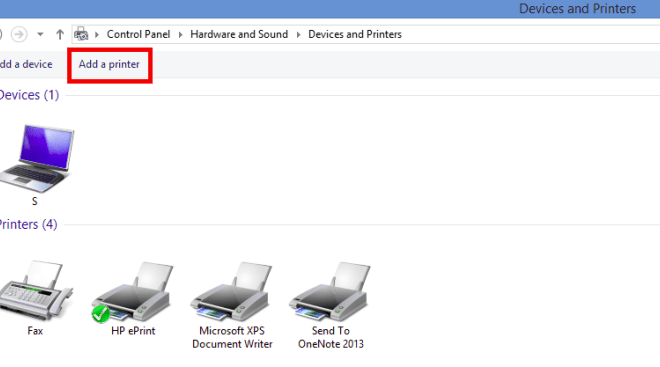Go up one folder level

[60, 34]
